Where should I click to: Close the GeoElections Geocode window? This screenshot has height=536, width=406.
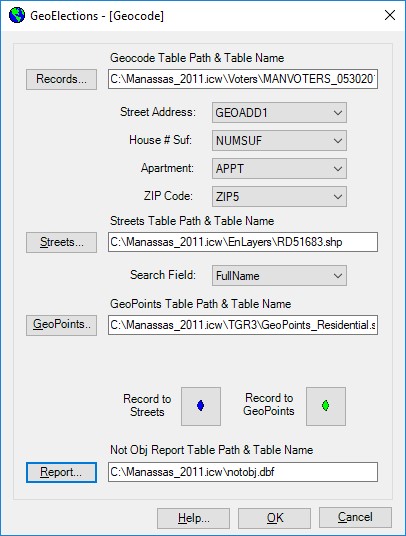(390, 15)
